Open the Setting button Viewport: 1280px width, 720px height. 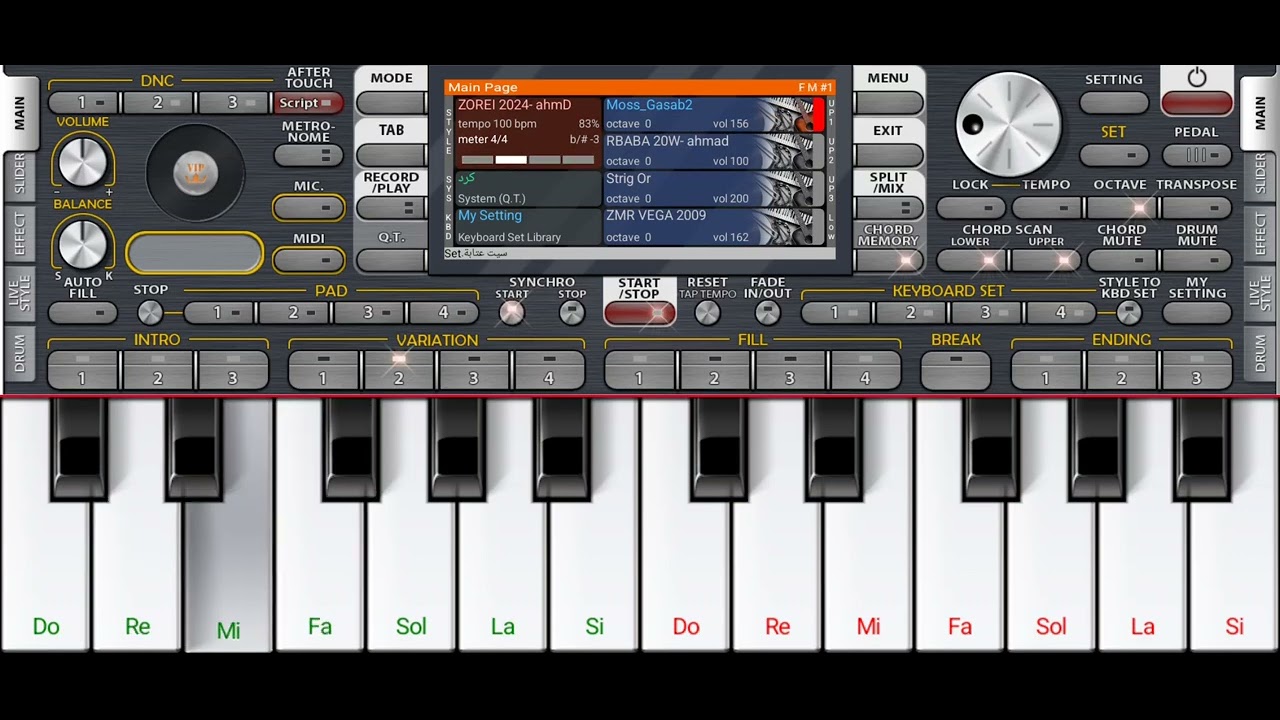pyautogui.click(x=1114, y=102)
